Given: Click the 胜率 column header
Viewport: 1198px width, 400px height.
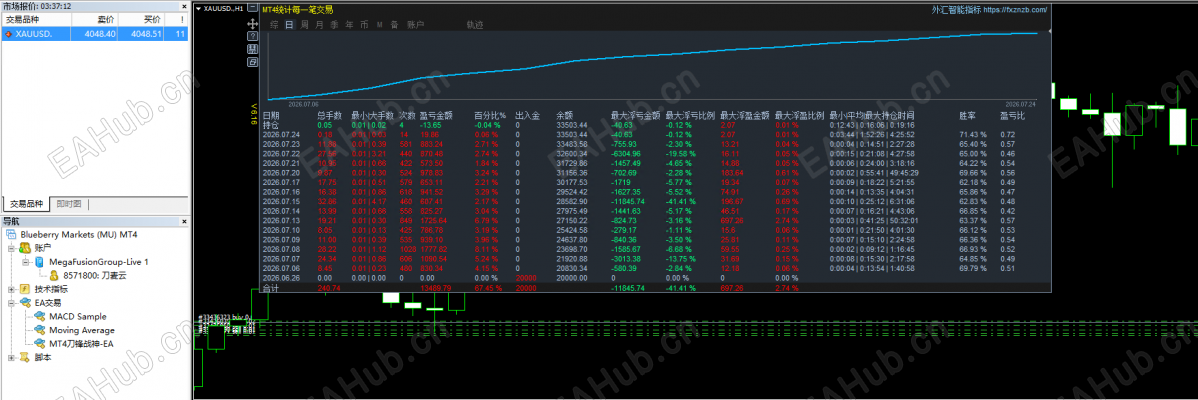Looking at the screenshot, I should point(968,116).
